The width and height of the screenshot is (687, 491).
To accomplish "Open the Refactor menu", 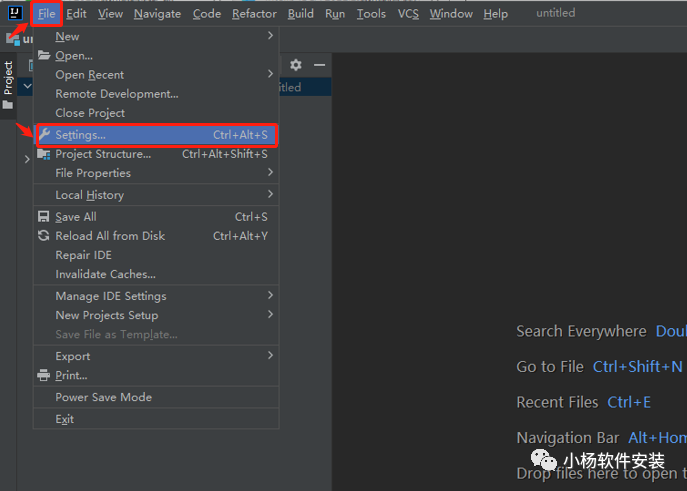I will [254, 14].
